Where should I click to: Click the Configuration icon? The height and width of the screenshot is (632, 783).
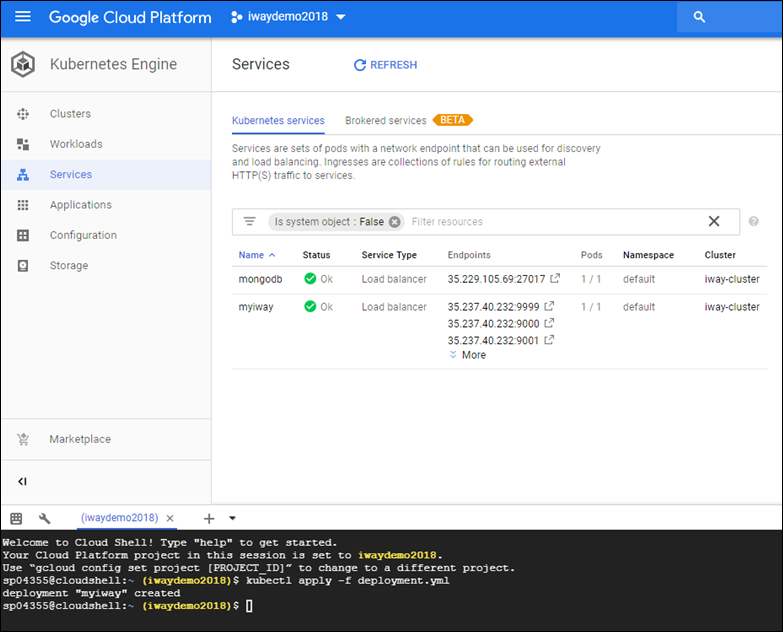(x=23, y=235)
